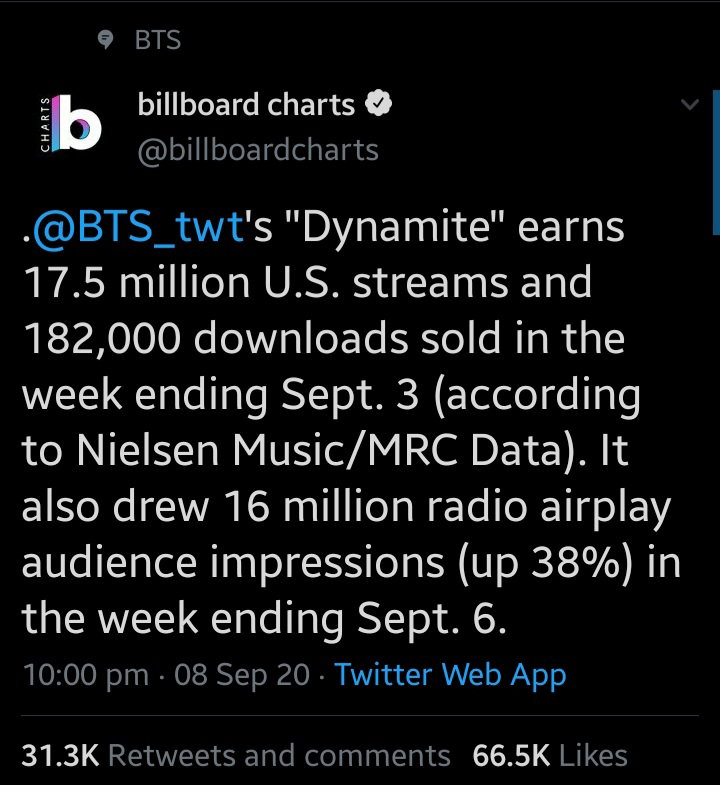View the 66.5K Likes list
The image size is (720, 785).
click(550, 755)
